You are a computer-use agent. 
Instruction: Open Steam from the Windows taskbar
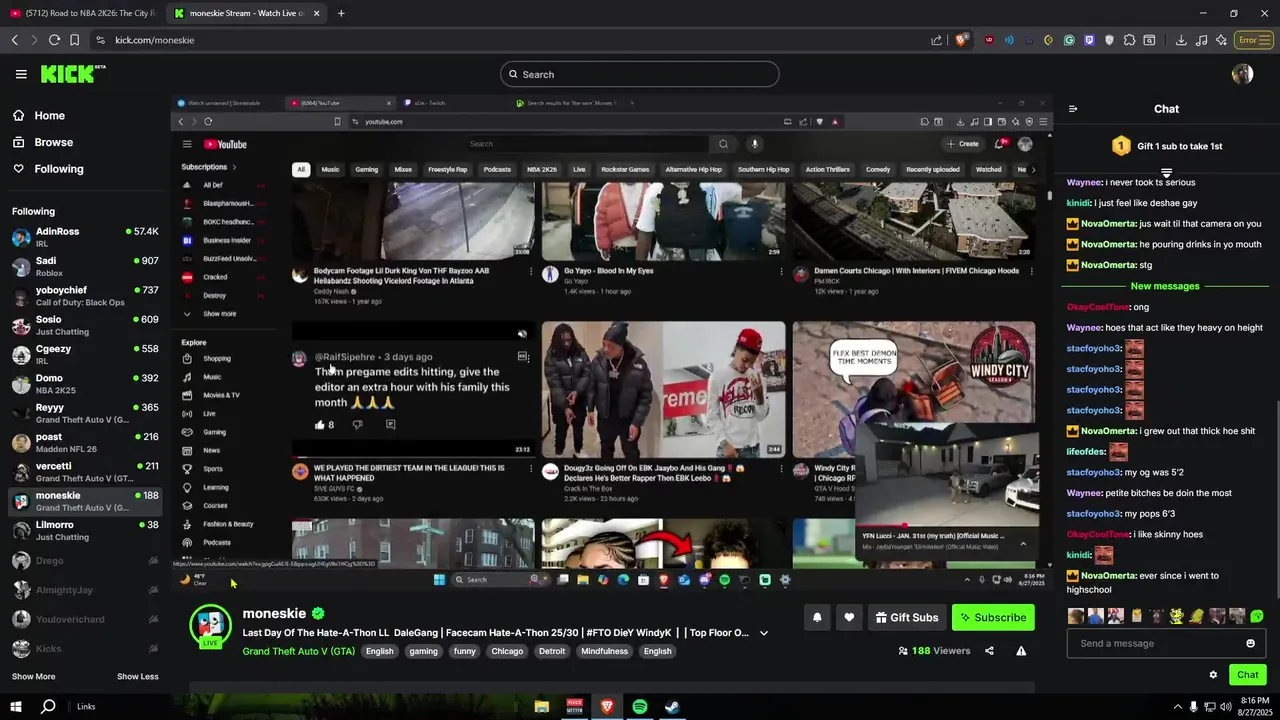(x=673, y=707)
